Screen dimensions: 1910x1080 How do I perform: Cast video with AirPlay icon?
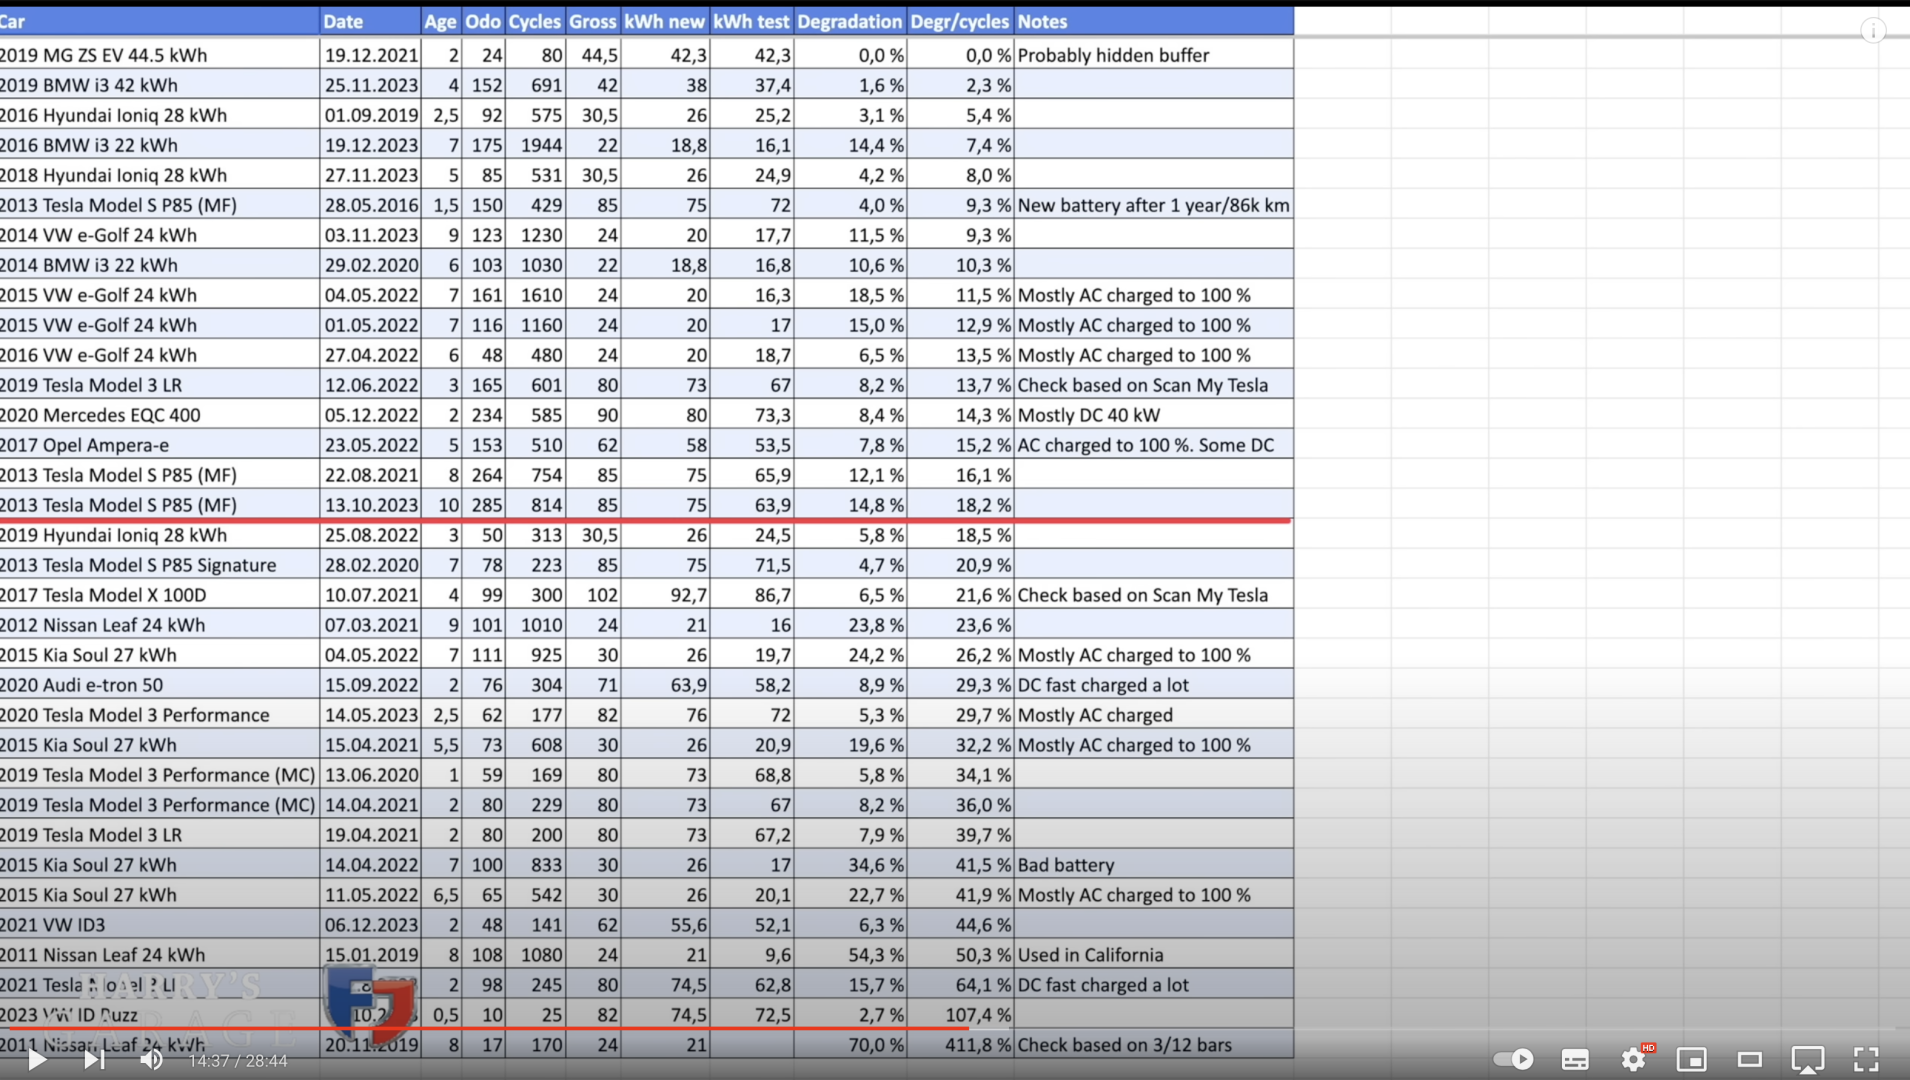tap(1807, 1059)
